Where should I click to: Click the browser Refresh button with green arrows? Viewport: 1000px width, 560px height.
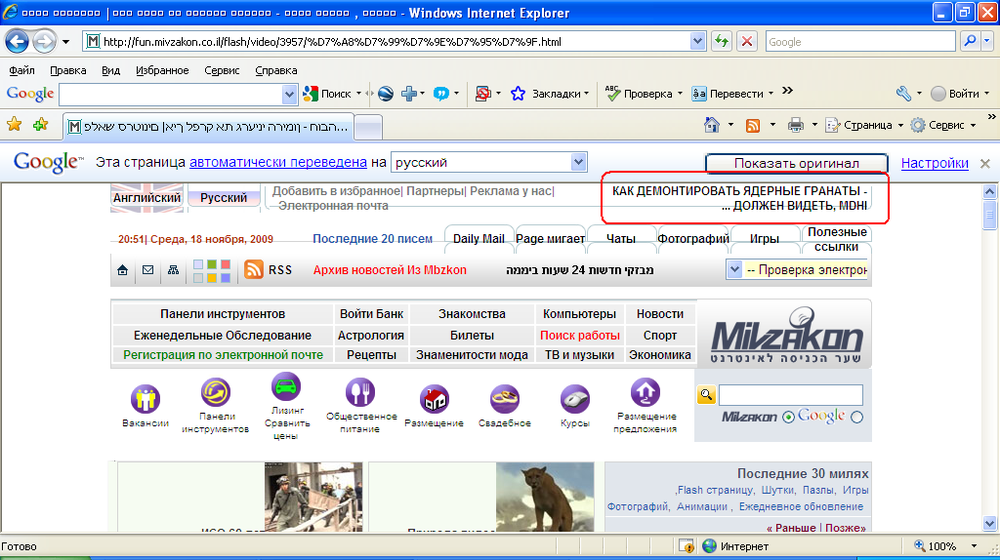[x=721, y=41]
